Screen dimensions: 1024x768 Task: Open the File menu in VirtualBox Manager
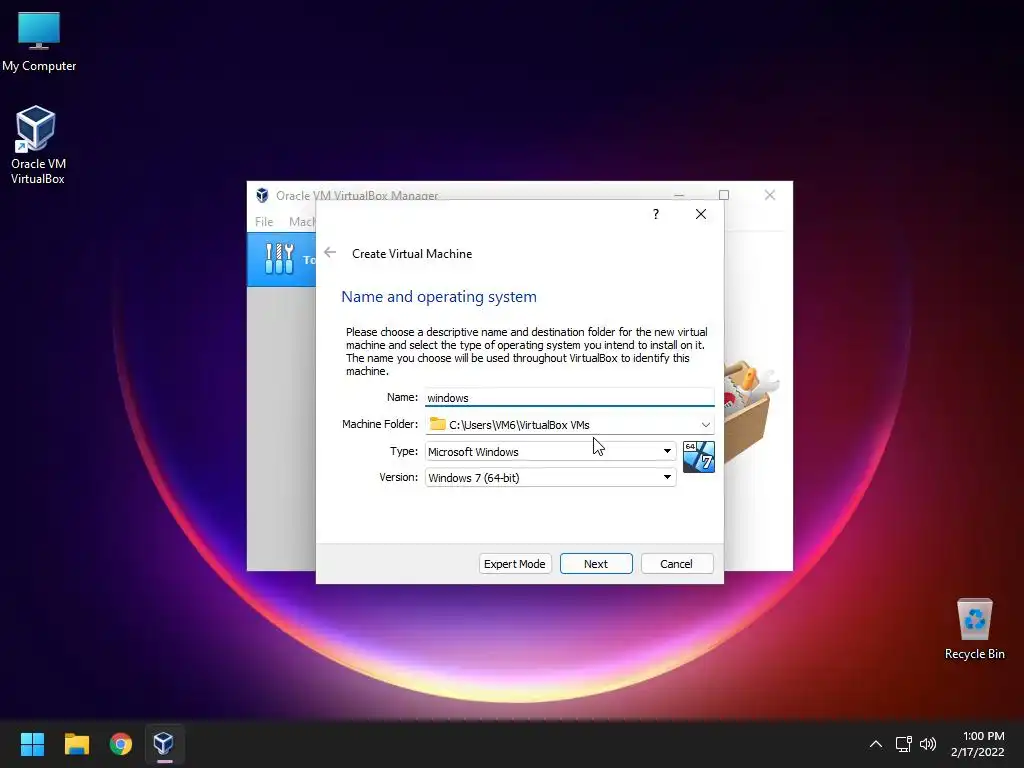[x=264, y=222]
